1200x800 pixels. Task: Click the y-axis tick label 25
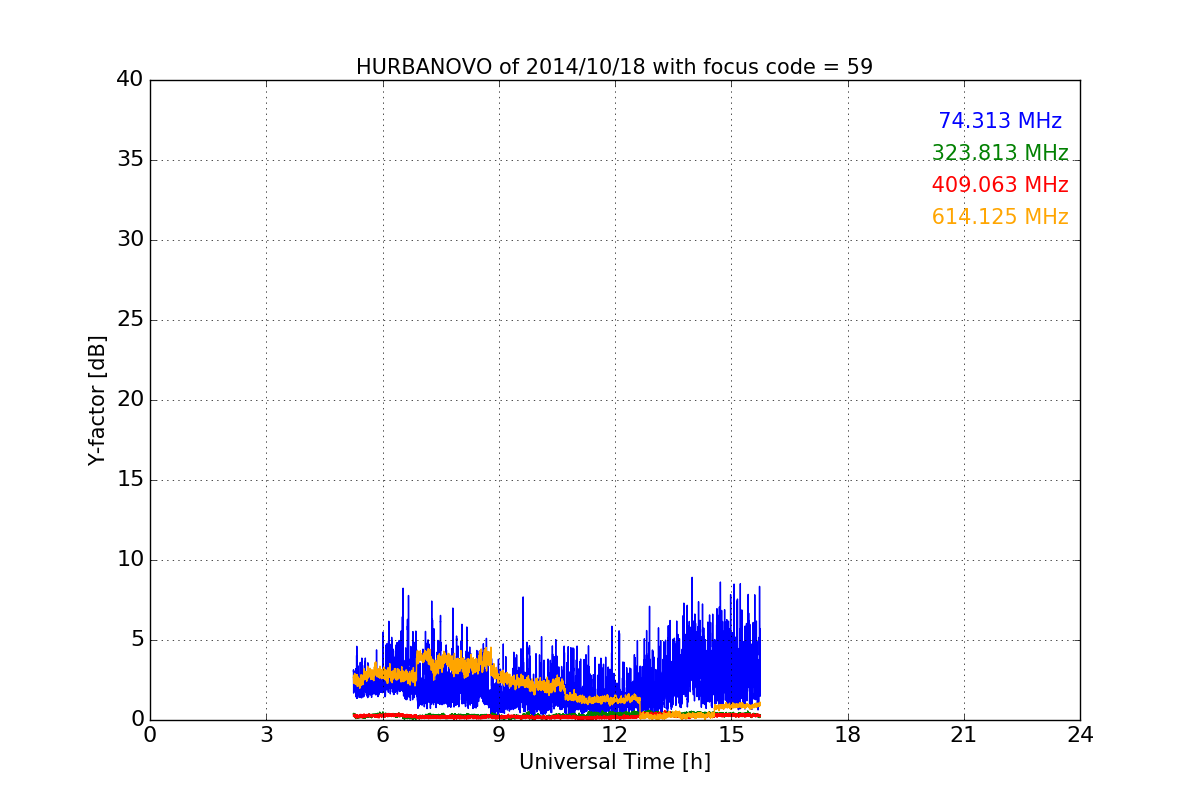click(x=130, y=320)
